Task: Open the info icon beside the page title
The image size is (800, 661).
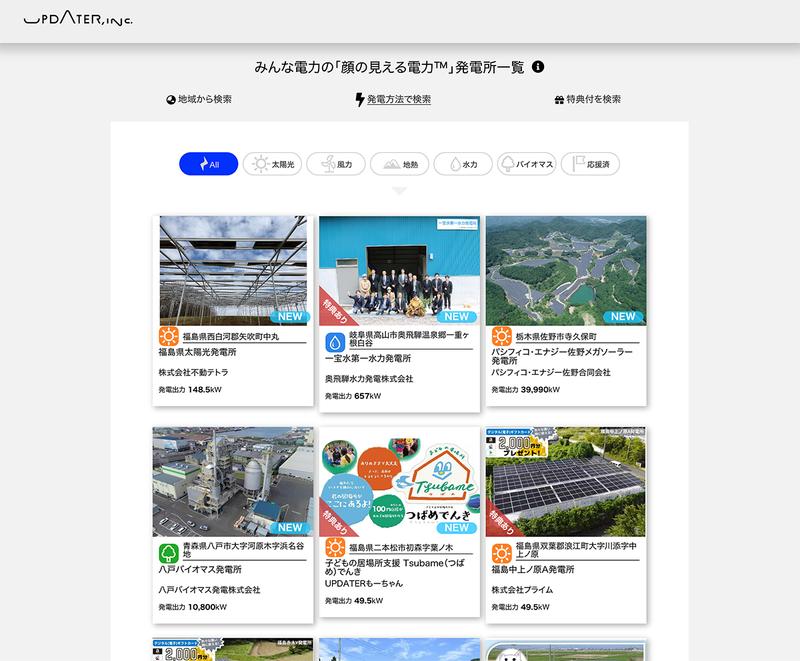Action: tap(538, 67)
